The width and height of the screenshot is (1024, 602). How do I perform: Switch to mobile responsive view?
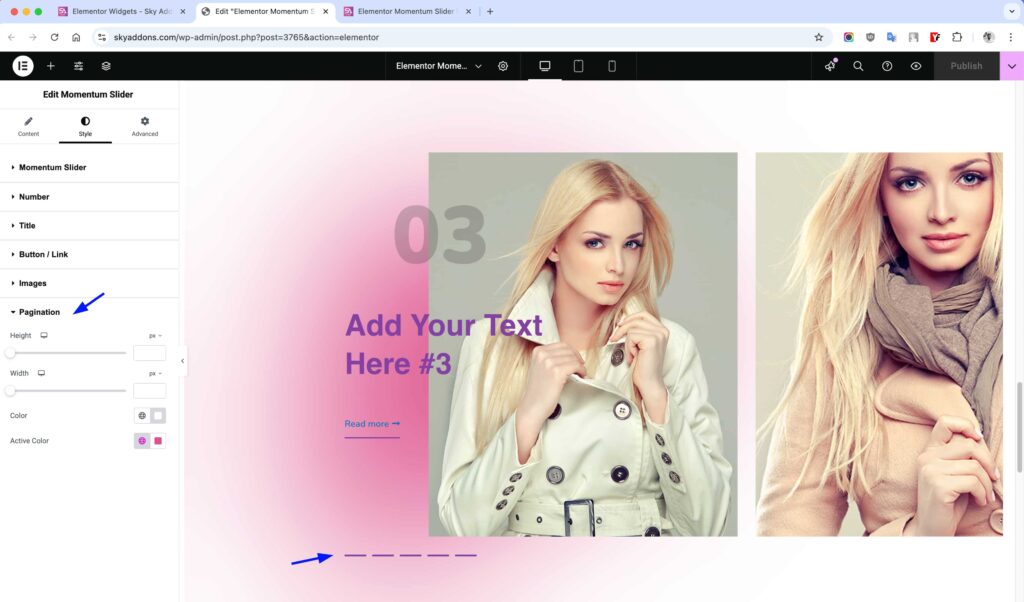click(612, 66)
